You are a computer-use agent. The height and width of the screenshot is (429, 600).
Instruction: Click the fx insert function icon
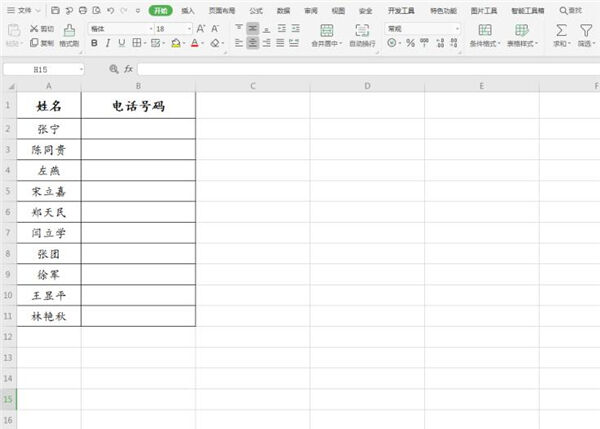pyautogui.click(x=128, y=69)
